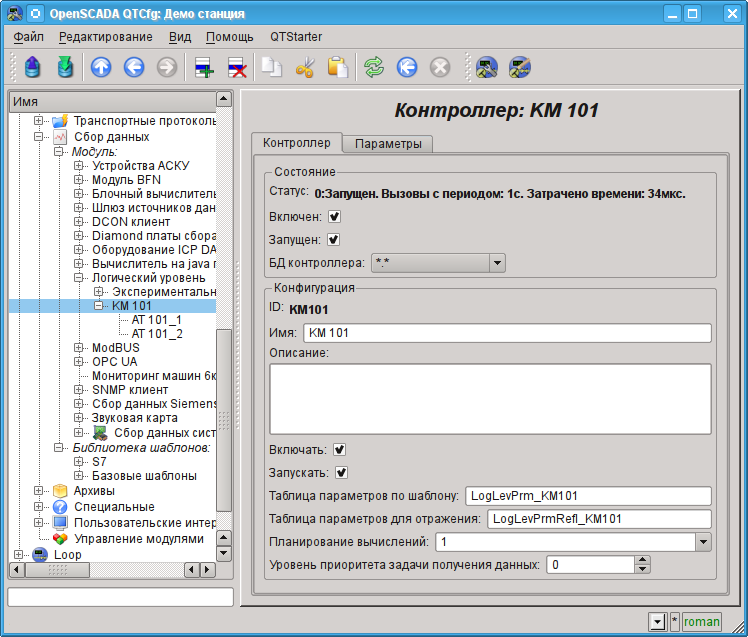Viewport: 748px width, 637px height.
Task: Toggle the Запускать checkbox
Action: pos(341,473)
